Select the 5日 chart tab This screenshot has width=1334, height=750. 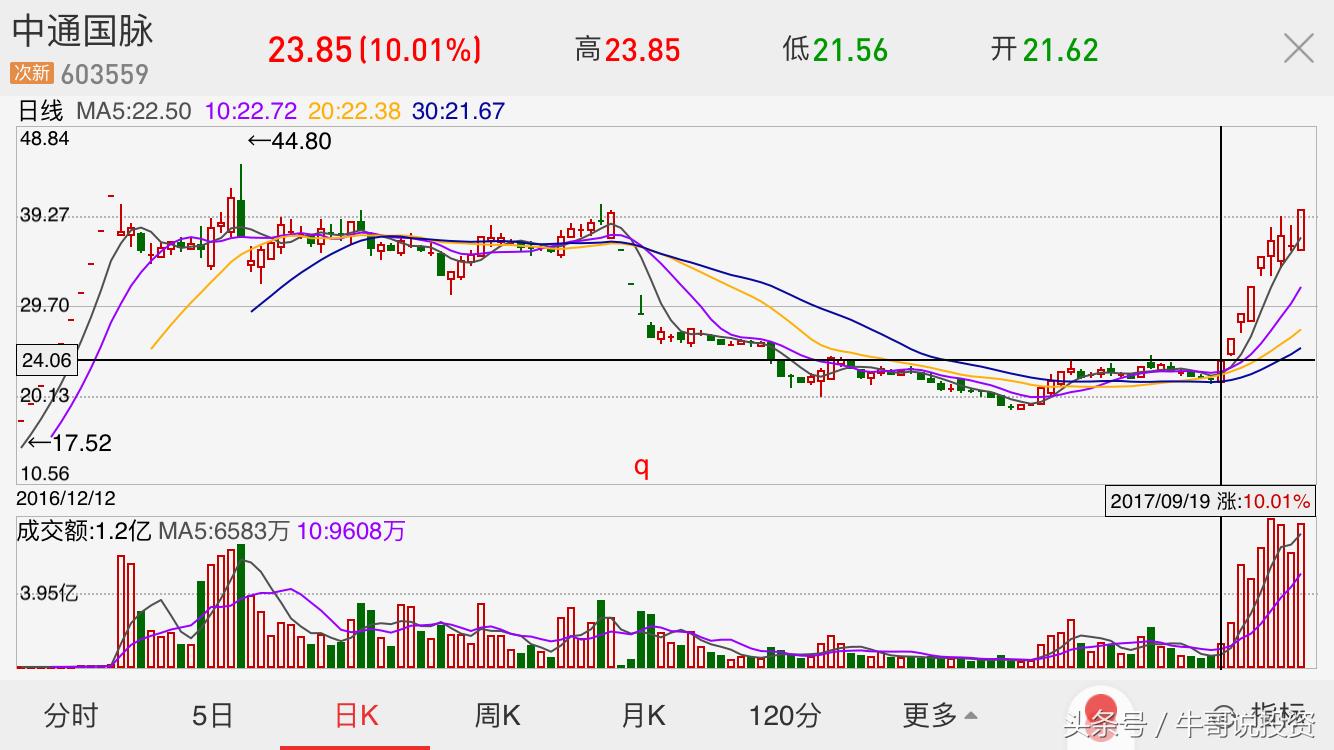212,715
